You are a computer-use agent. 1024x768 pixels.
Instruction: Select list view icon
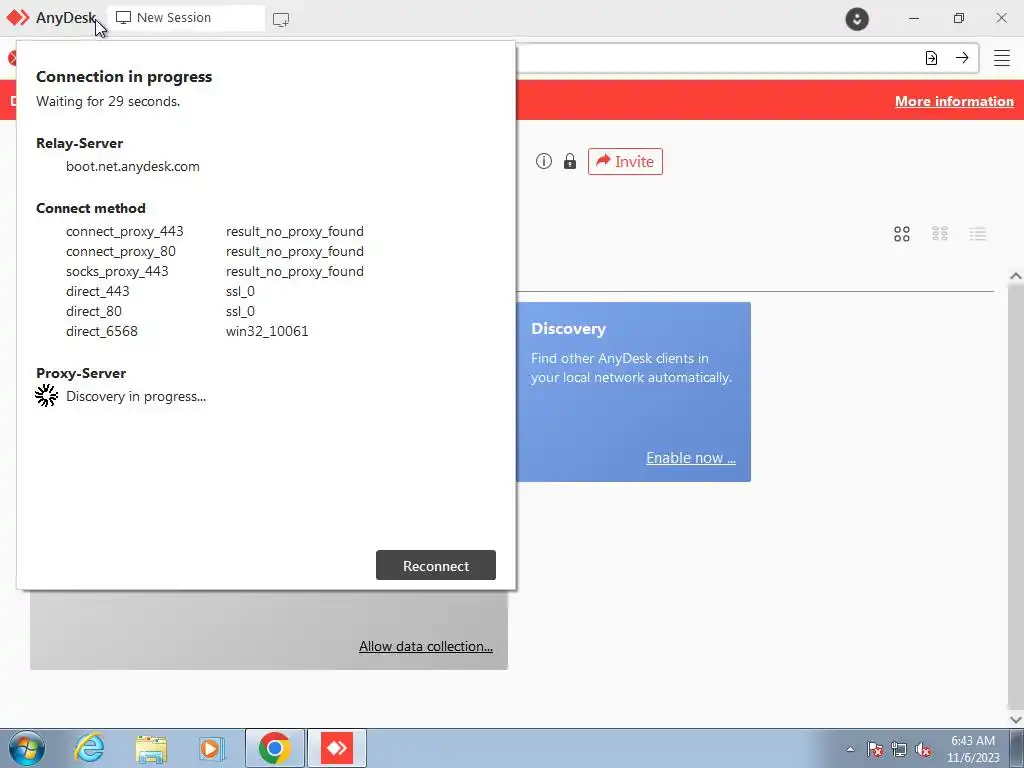(978, 234)
